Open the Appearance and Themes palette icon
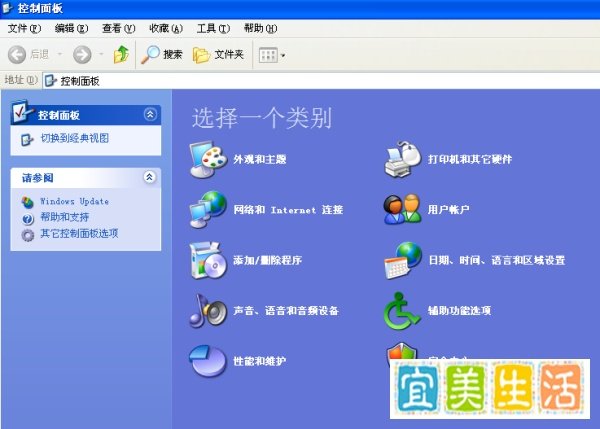 (209, 159)
